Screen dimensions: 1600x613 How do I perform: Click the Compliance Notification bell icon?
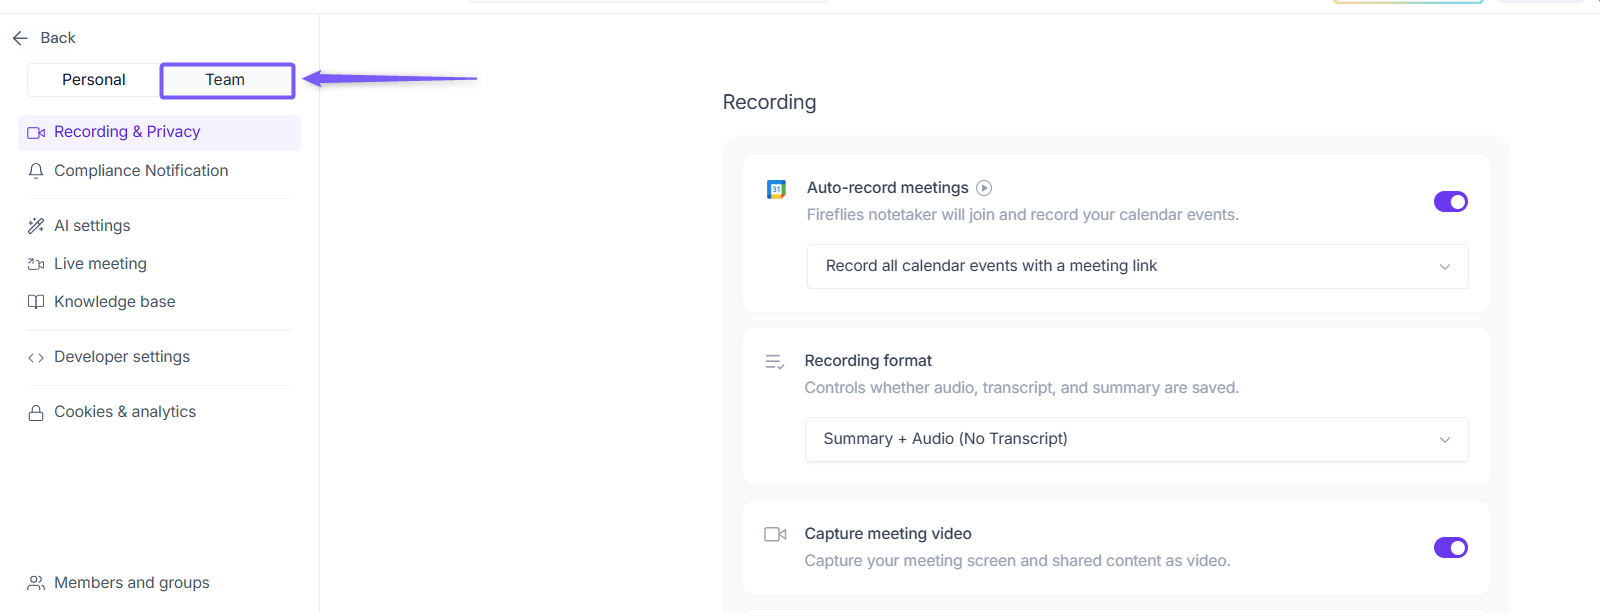(36, 171)
